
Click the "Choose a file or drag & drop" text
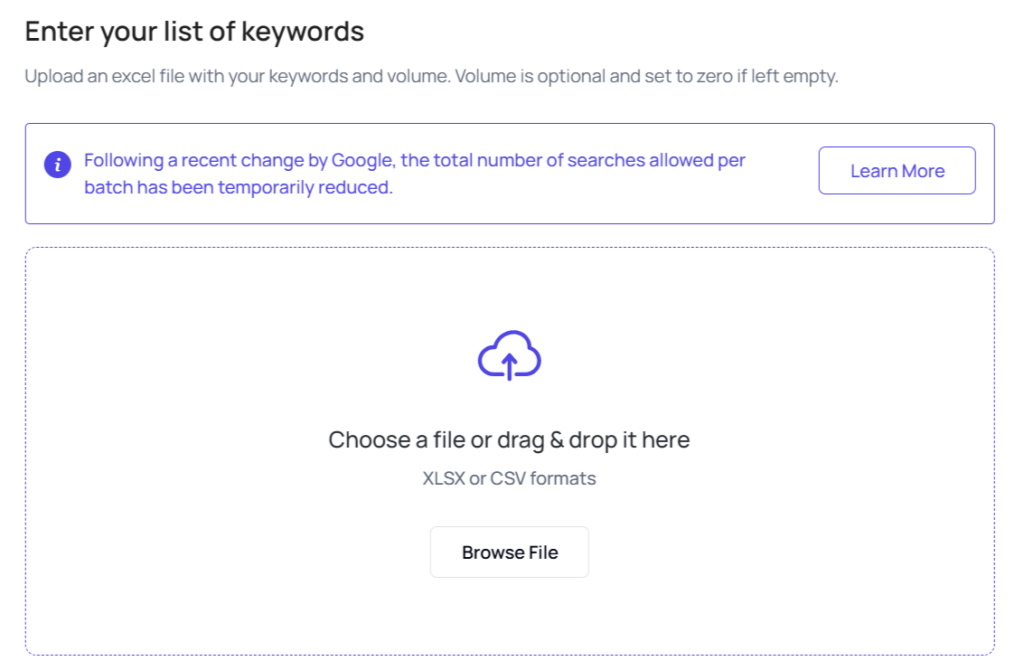[509, 440]
